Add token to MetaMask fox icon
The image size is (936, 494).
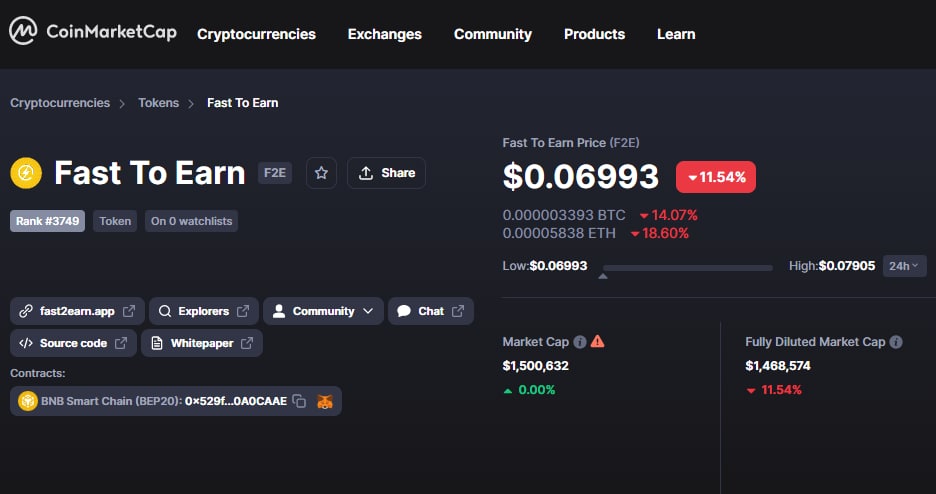(324, 401)
